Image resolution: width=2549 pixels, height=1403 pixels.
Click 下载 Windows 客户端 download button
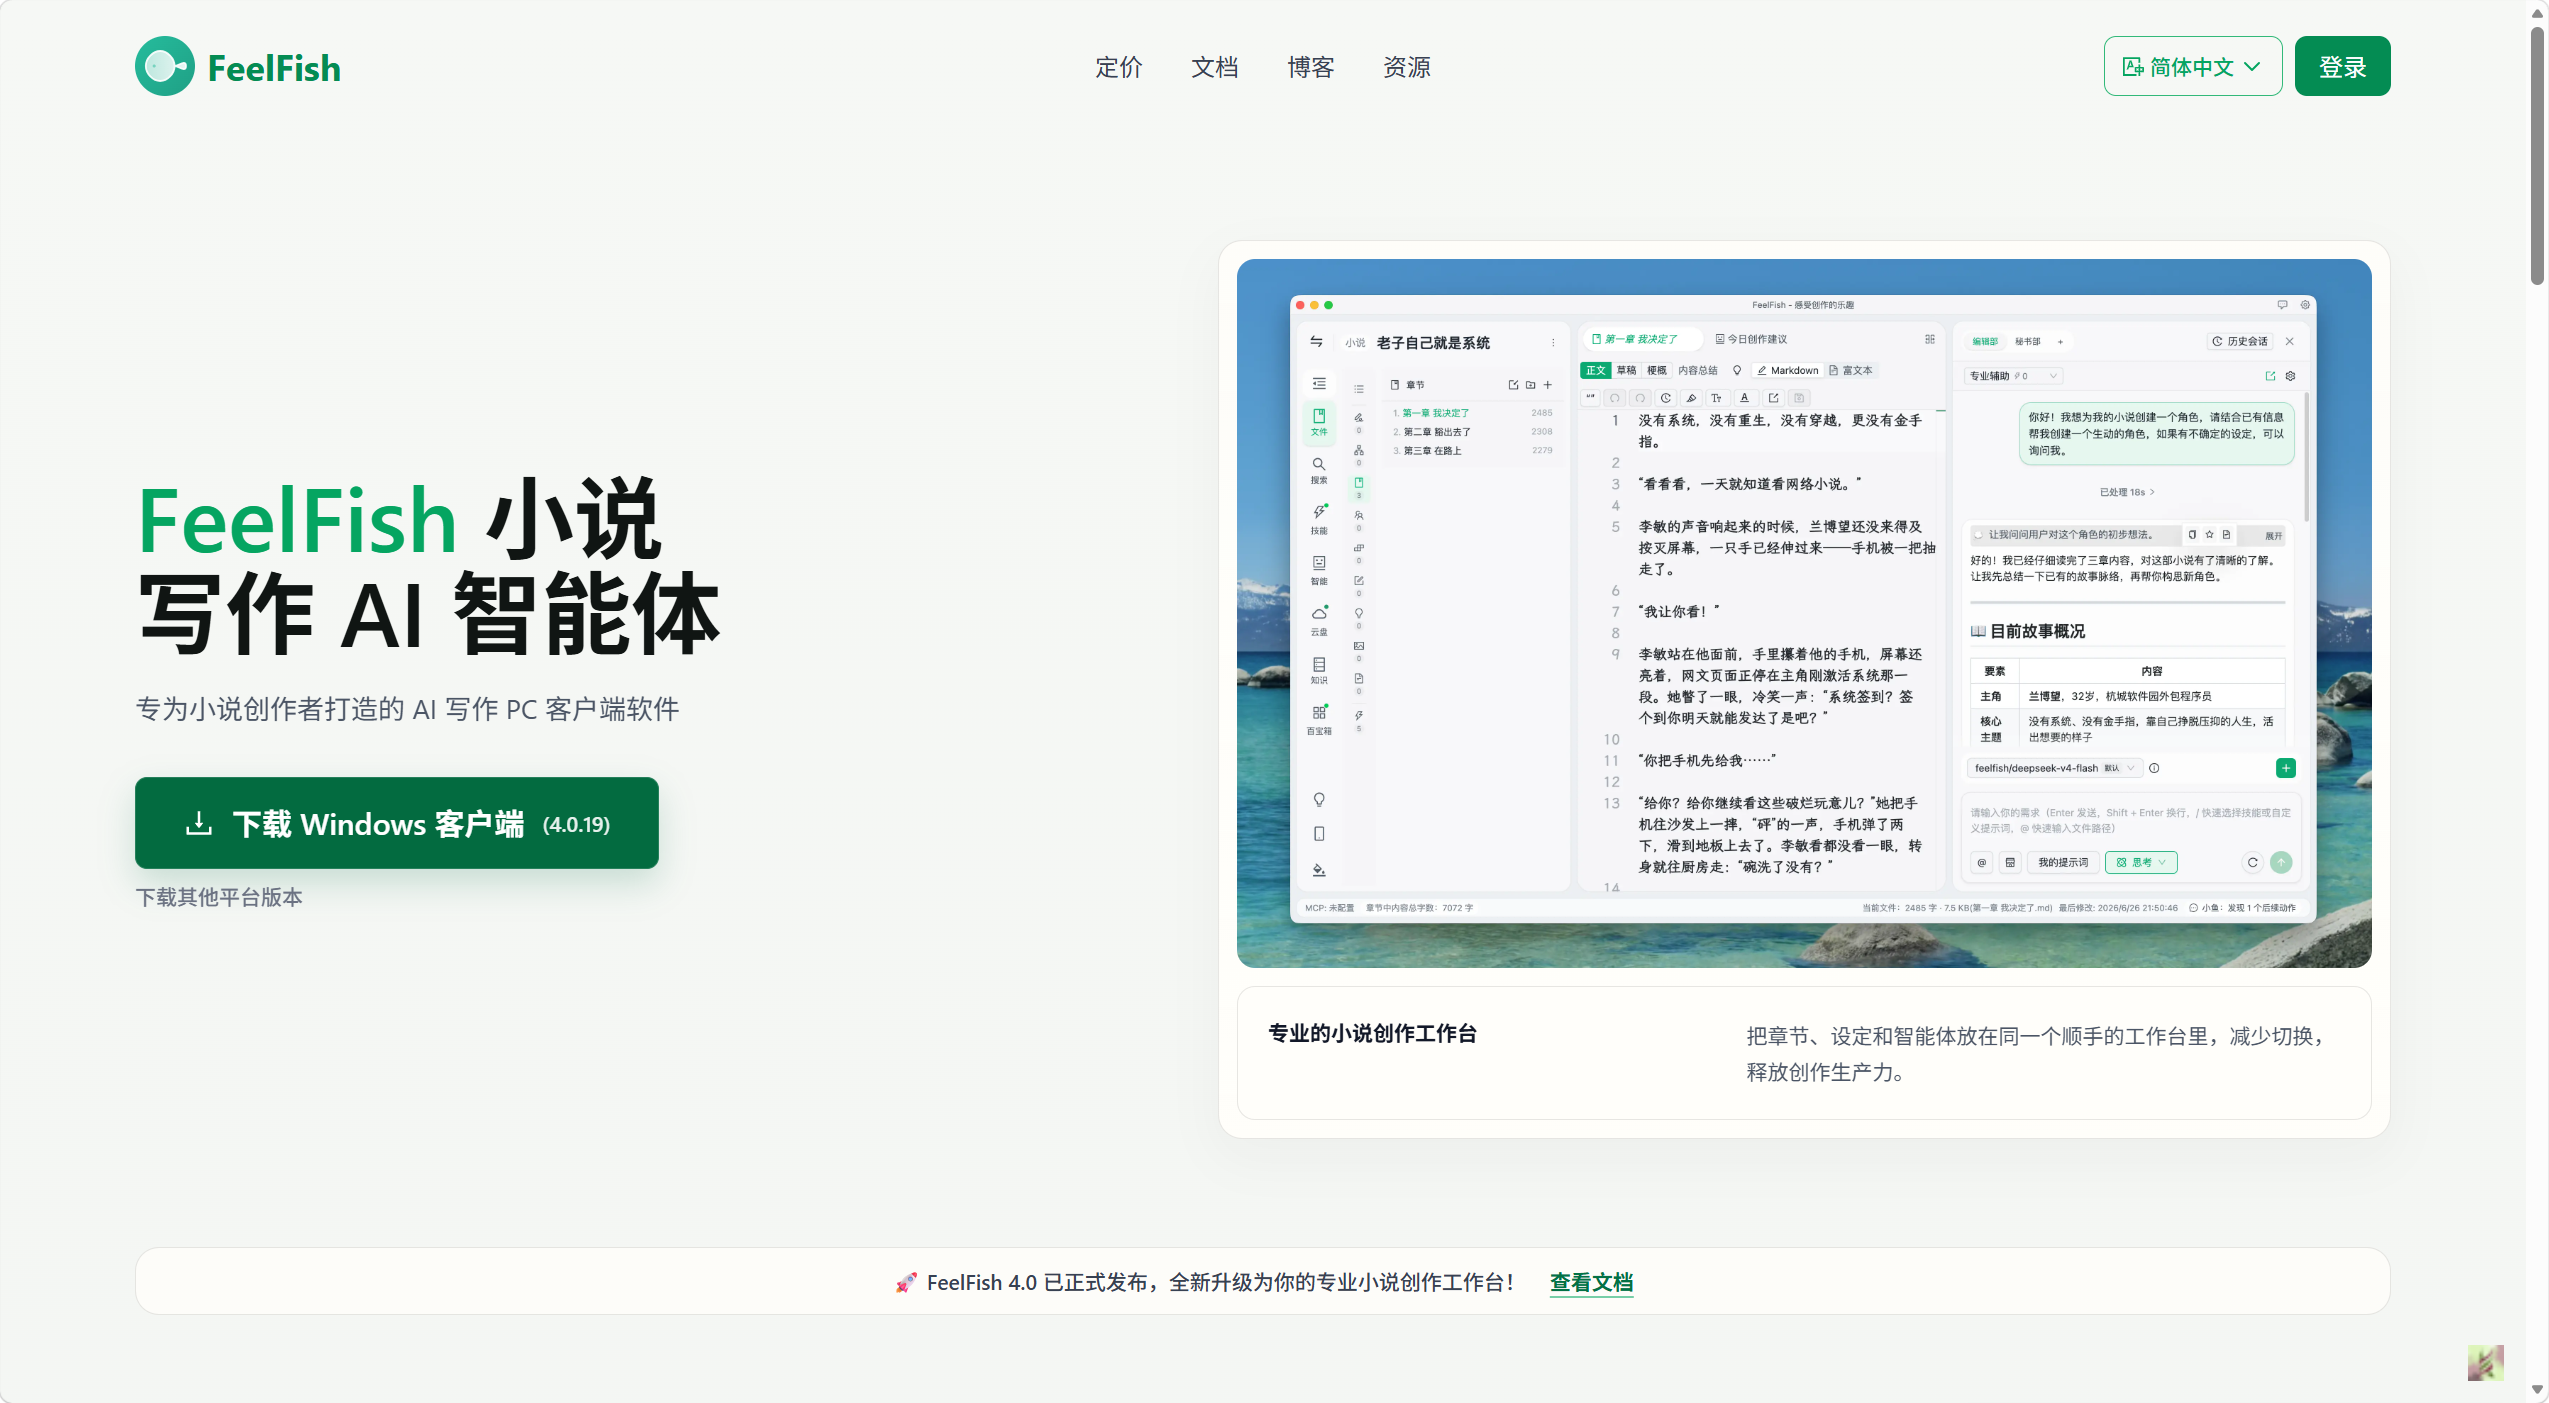(x=396, y=823)
